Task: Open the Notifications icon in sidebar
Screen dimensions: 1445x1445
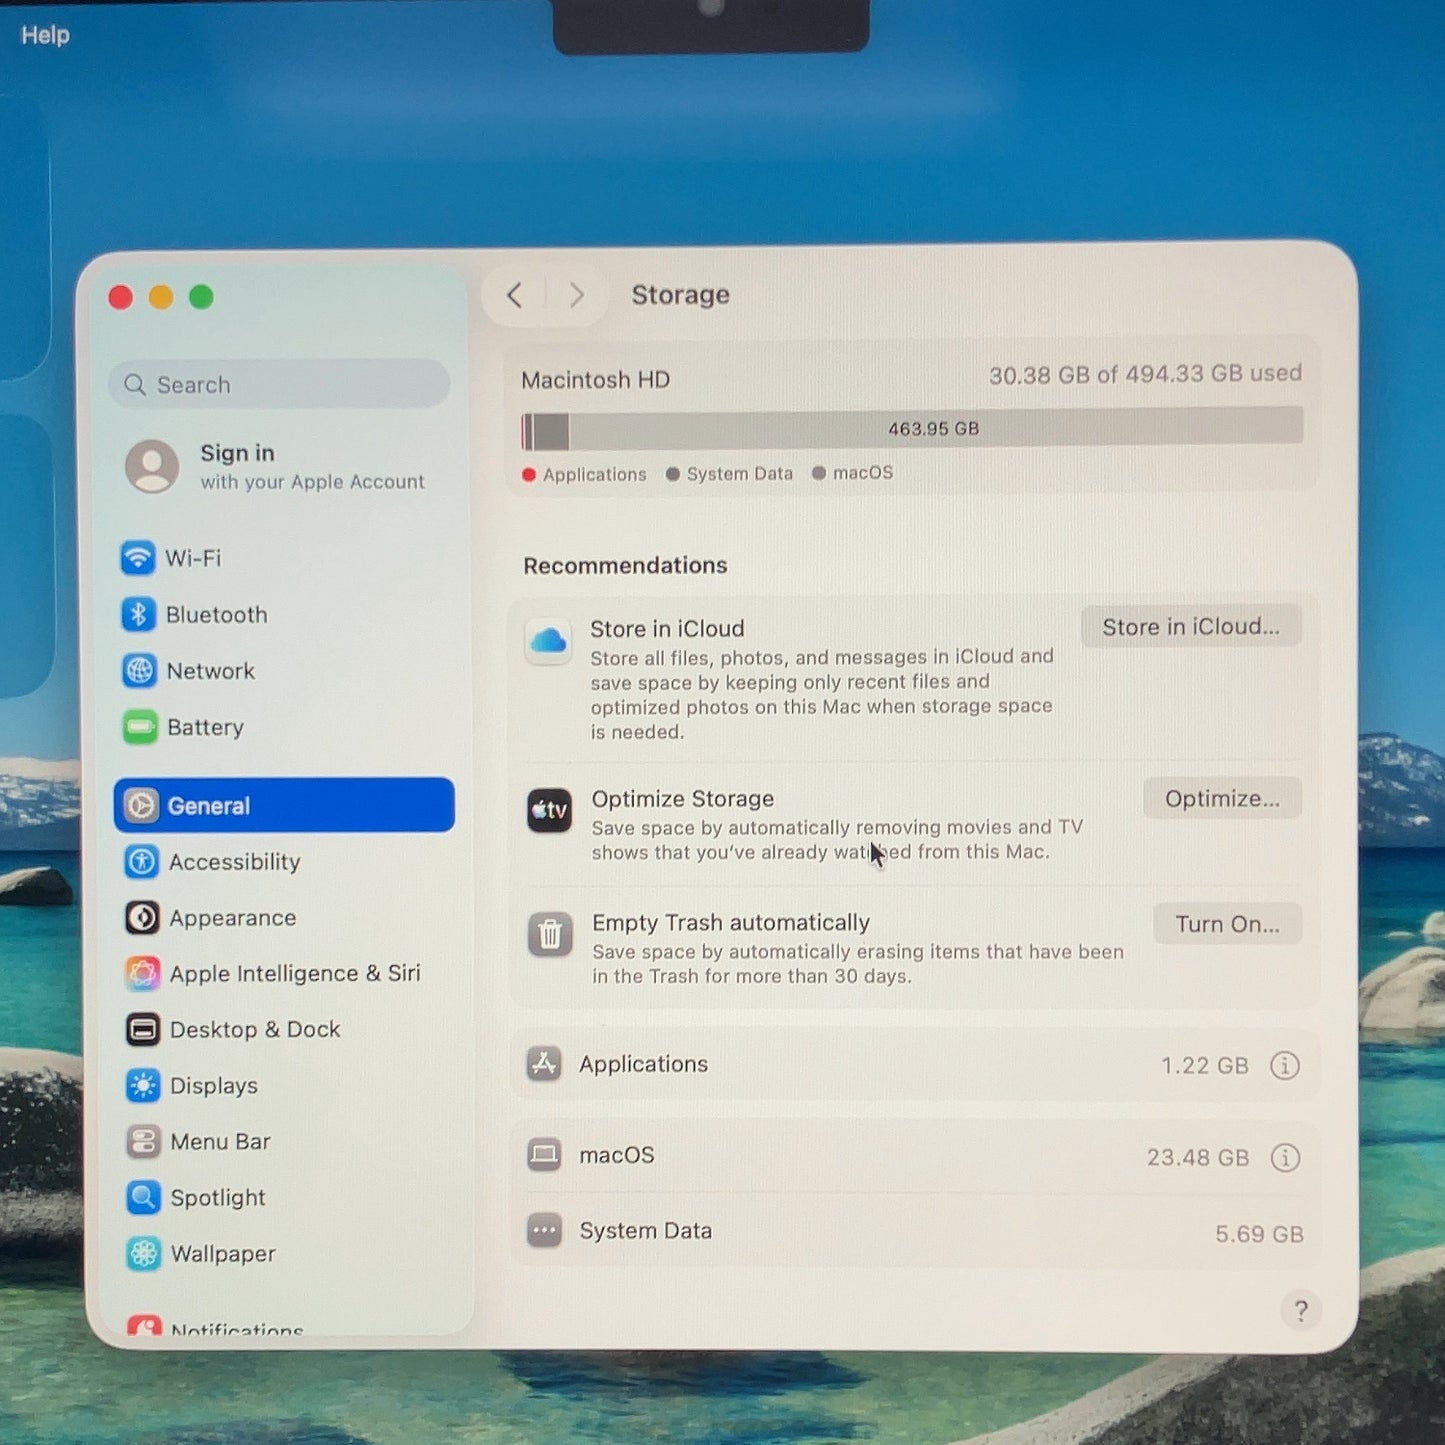Action: tap(145, 1325)
